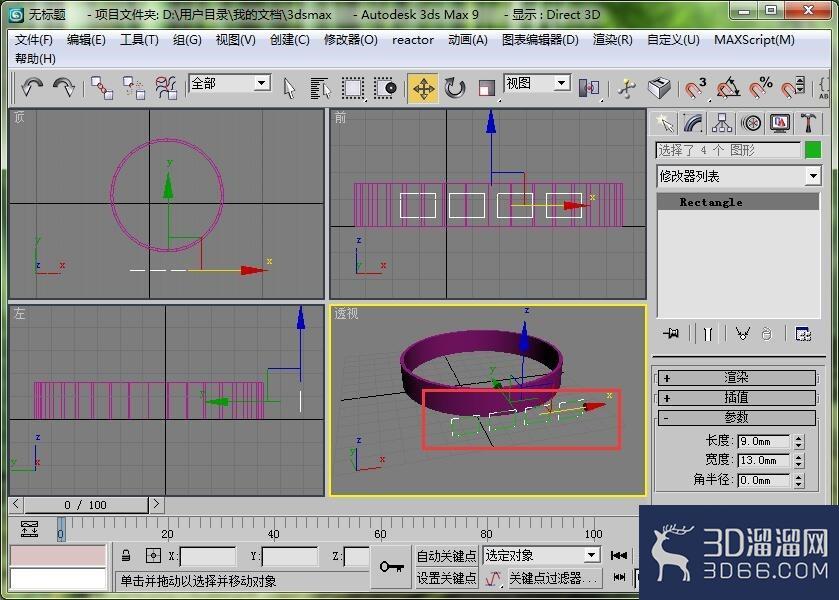The height and width of the screenshot is (600, 839).
Task: Click the Undo arrow icon
Action: coord(32,87)
